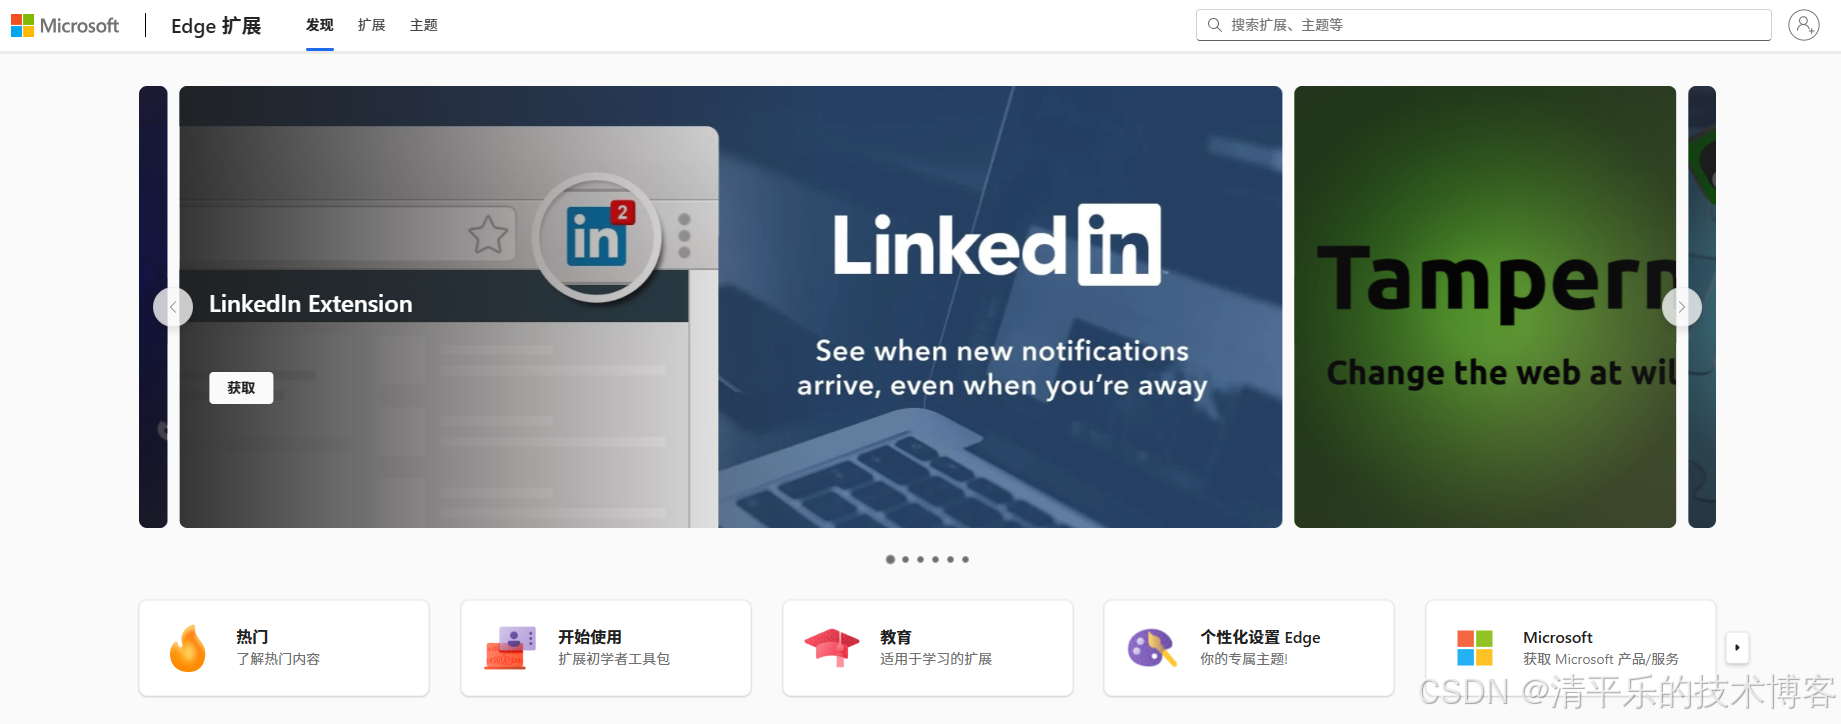Select the first carousel page dot
Screen dimensions: 1841x724
pyautogui.click(x=890, y=559)
